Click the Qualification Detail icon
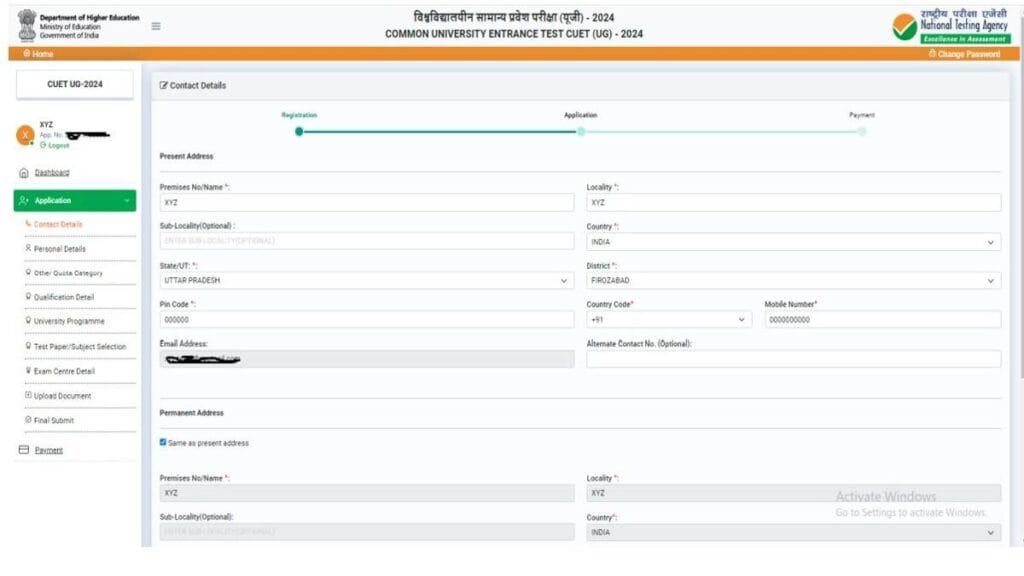 point(28,296)
